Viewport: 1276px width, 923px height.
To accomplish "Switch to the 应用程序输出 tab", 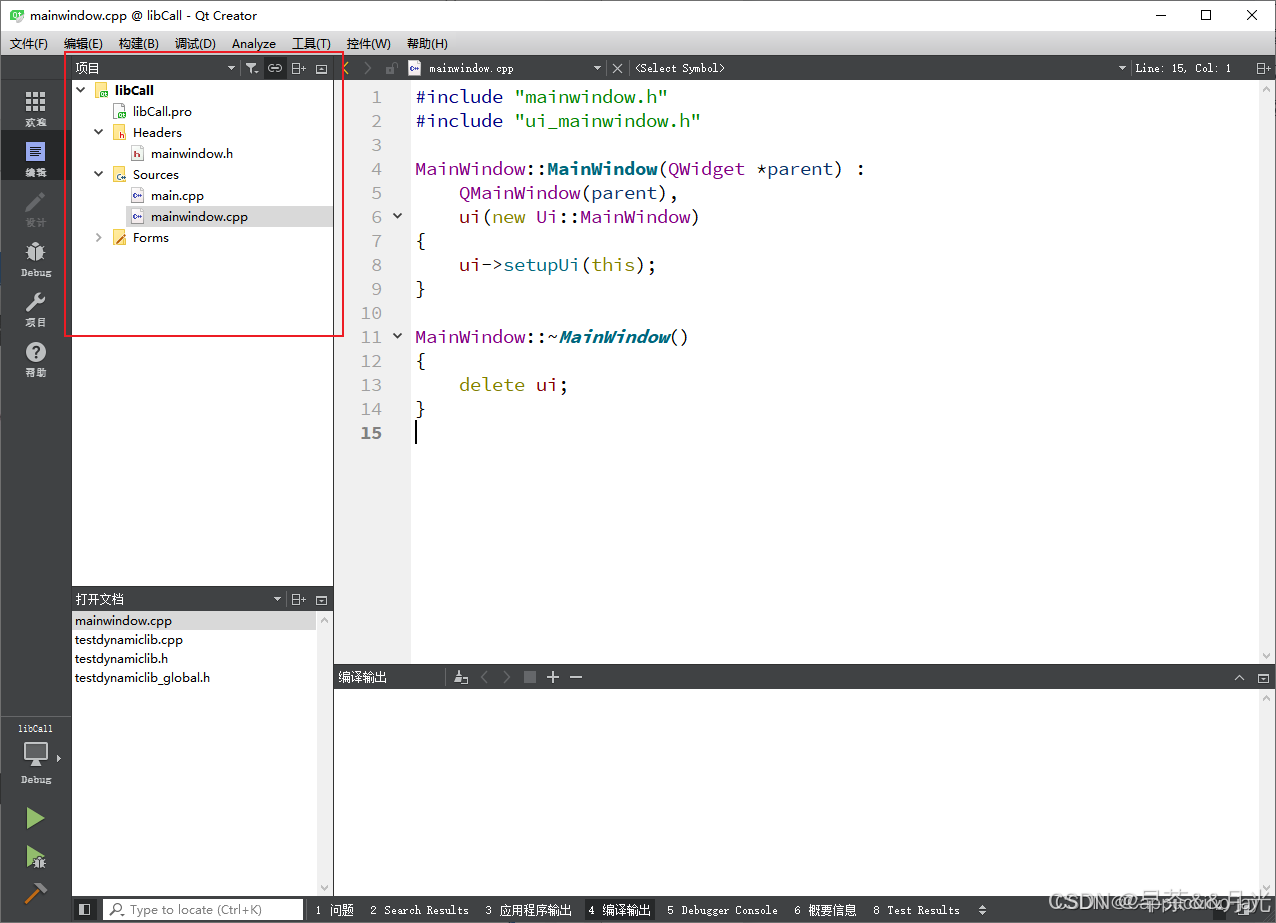I will 529,910.
